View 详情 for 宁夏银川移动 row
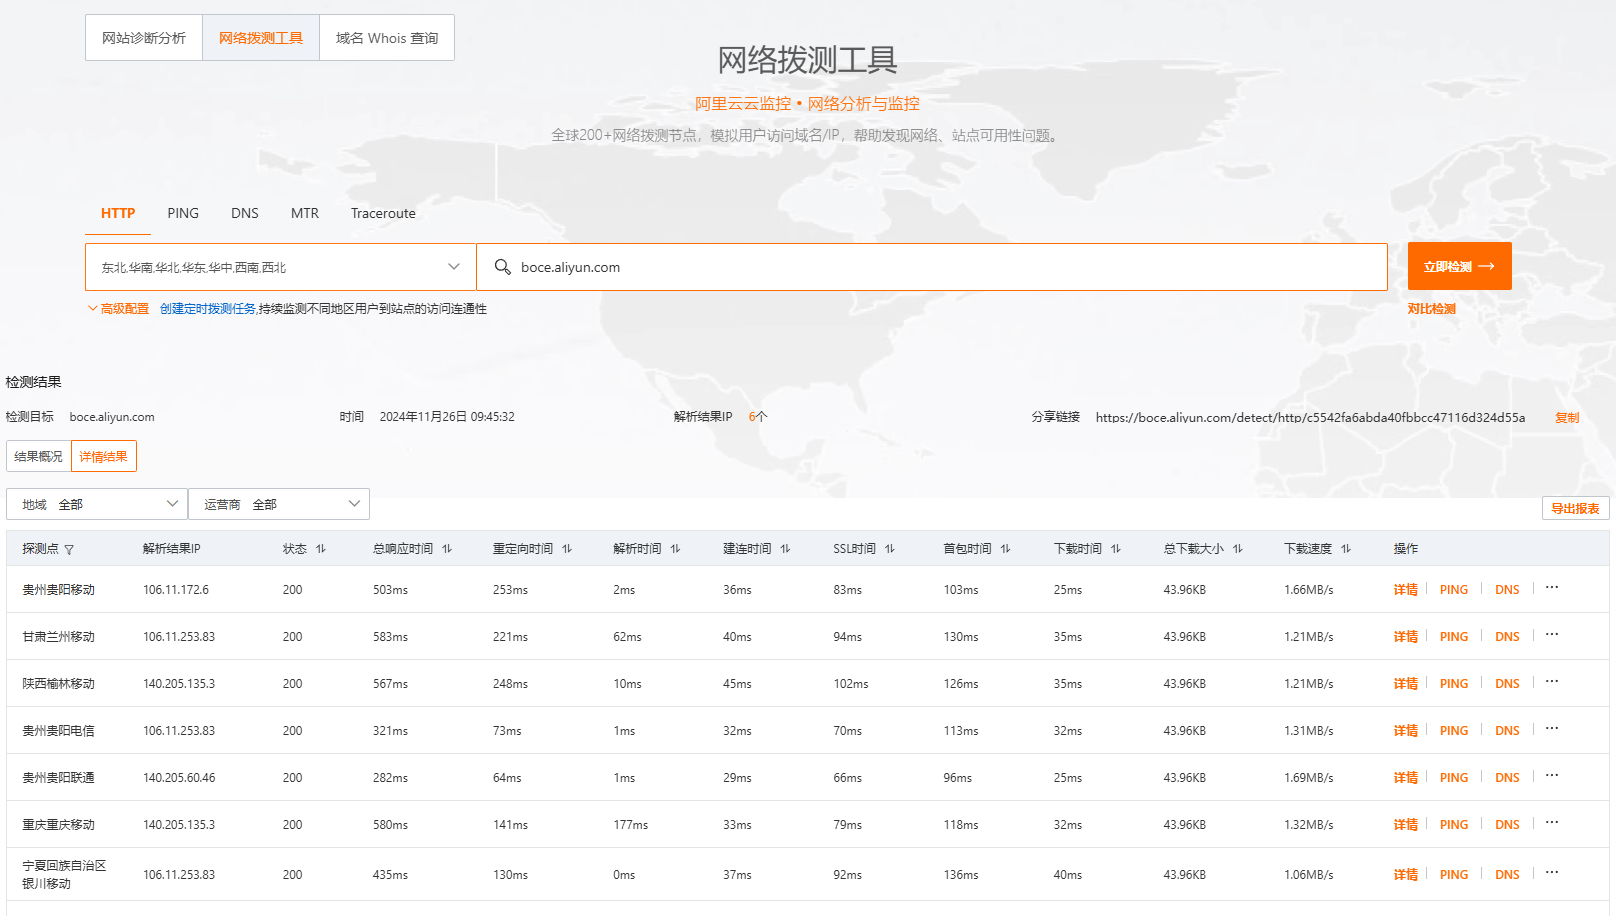Image resolution: width=1616 pixels, height=916 pixels. point(1406,875)
